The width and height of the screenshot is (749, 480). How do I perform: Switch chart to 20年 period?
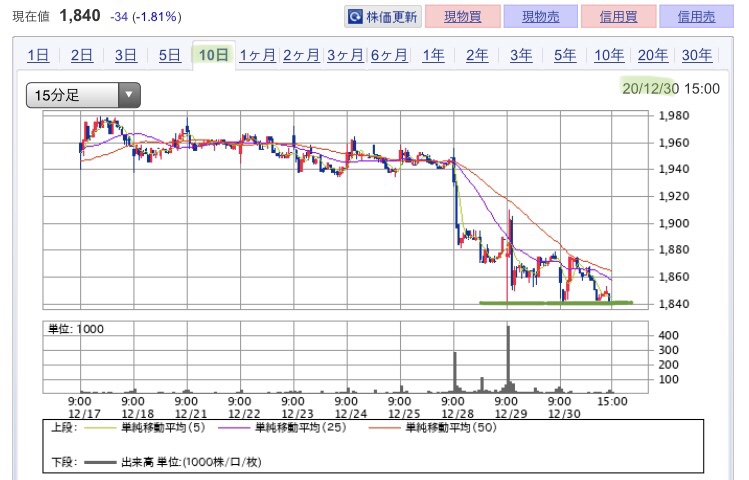click(x=653, y=55)
